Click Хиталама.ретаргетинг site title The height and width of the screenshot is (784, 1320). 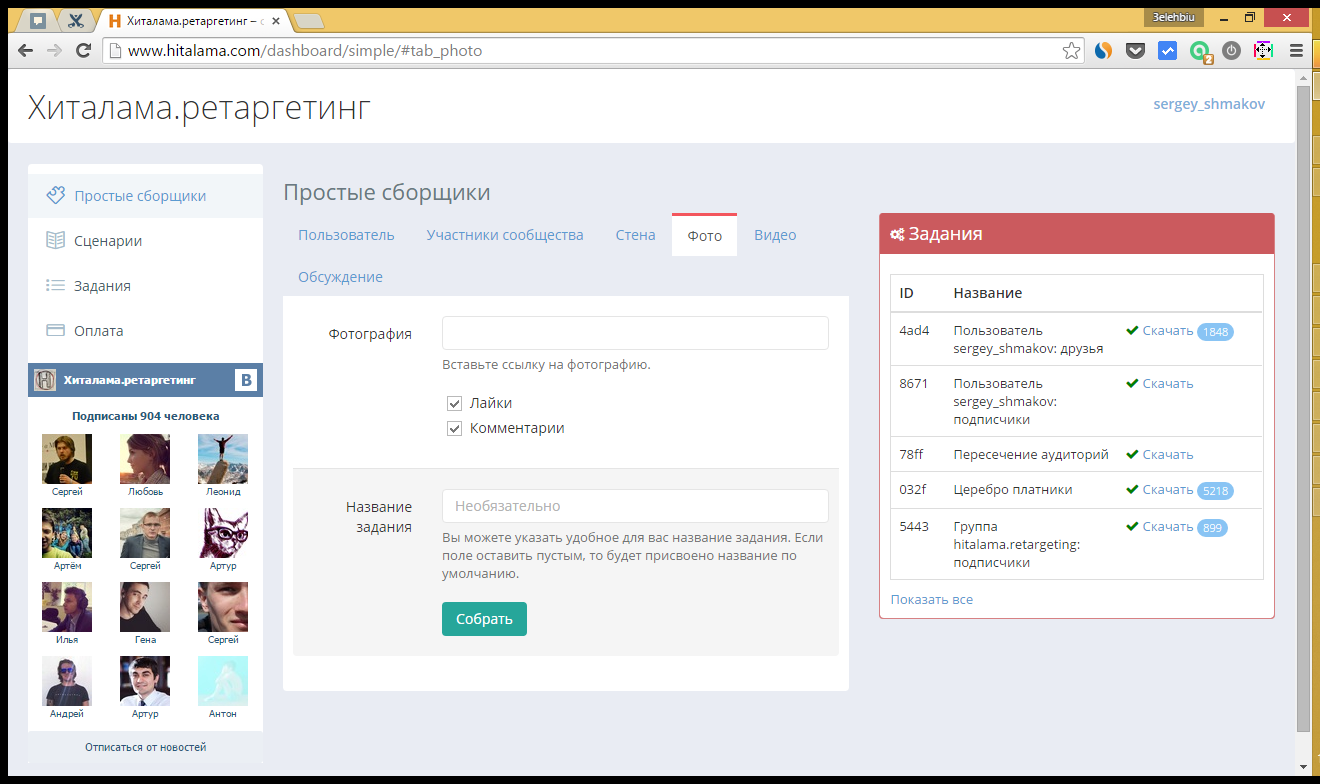[199, 107]
